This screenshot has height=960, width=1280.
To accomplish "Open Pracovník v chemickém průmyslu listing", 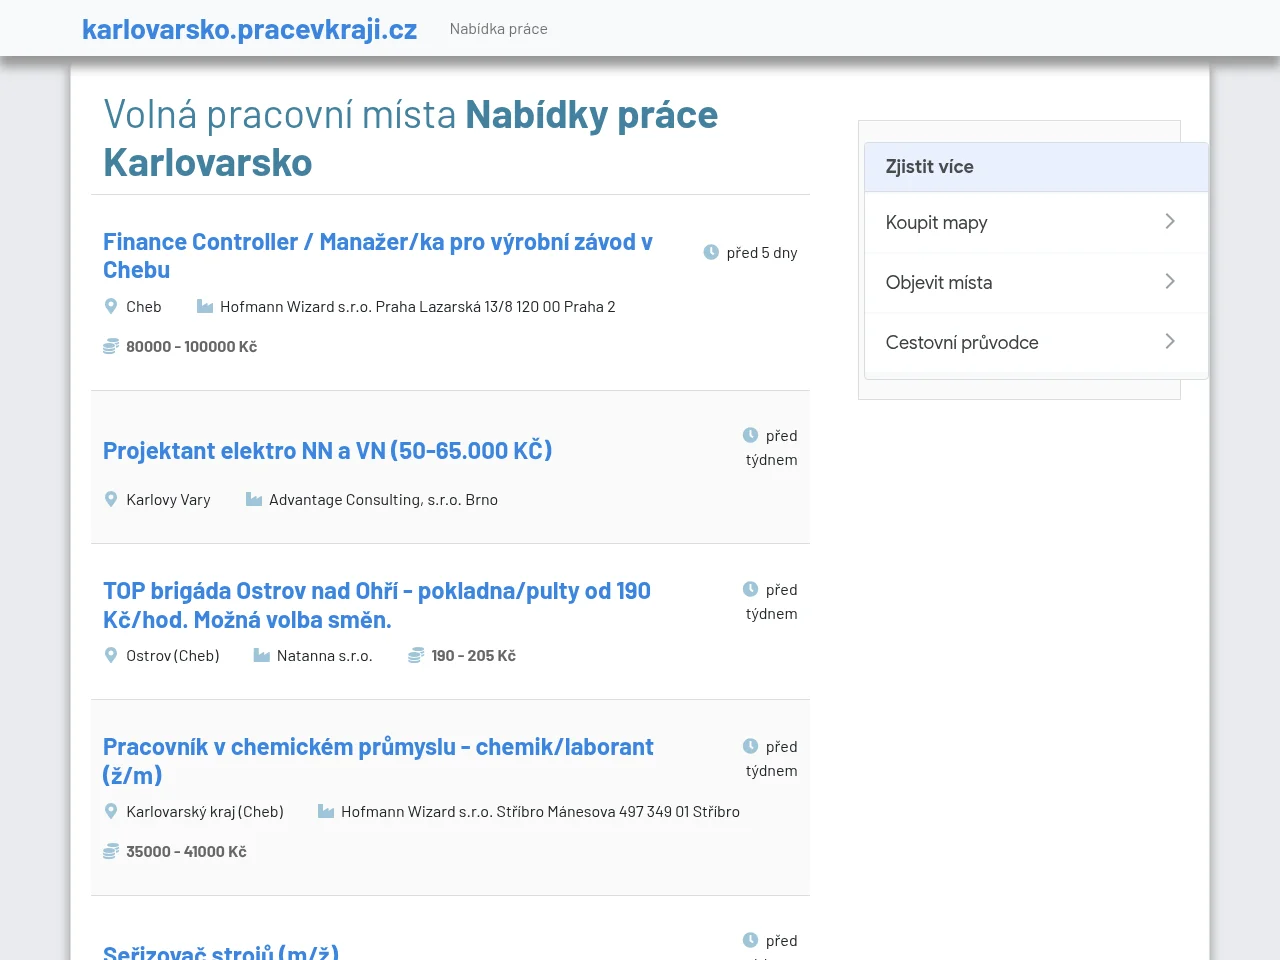I will pyautogui.click(x=378, y=761).
